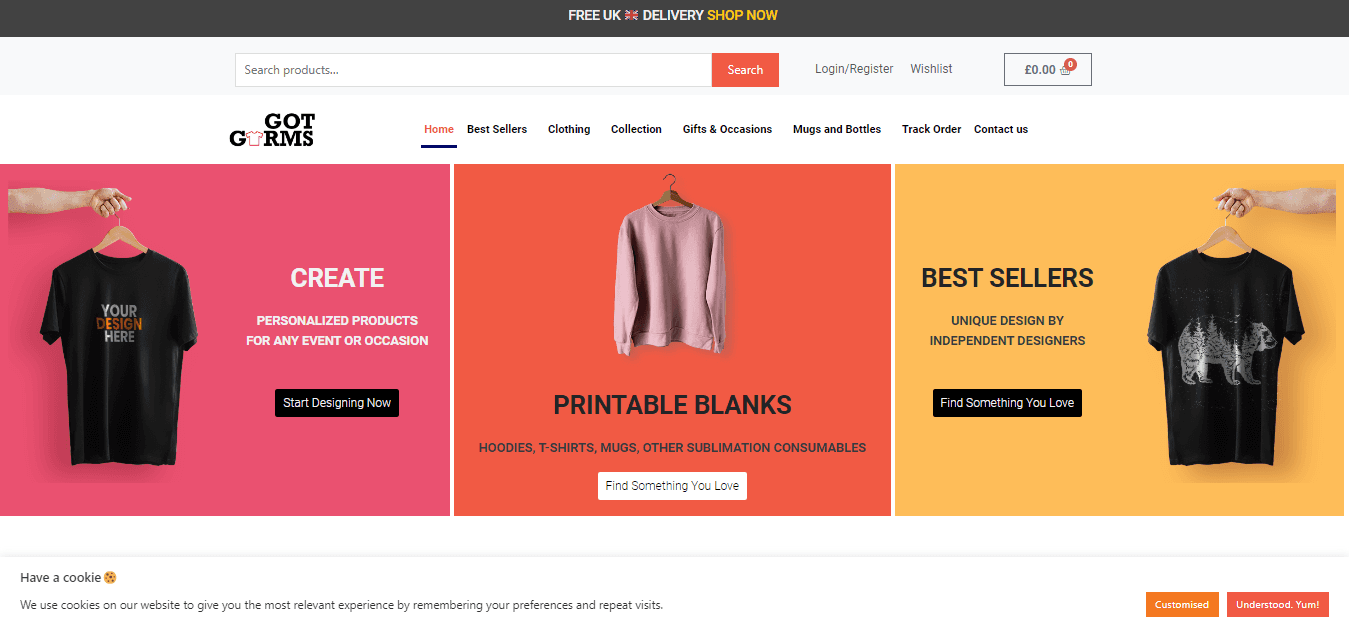The image size is (1349, 627).
Task: Open the Customised cookie settings
Action: click(x=1182, y=604)
